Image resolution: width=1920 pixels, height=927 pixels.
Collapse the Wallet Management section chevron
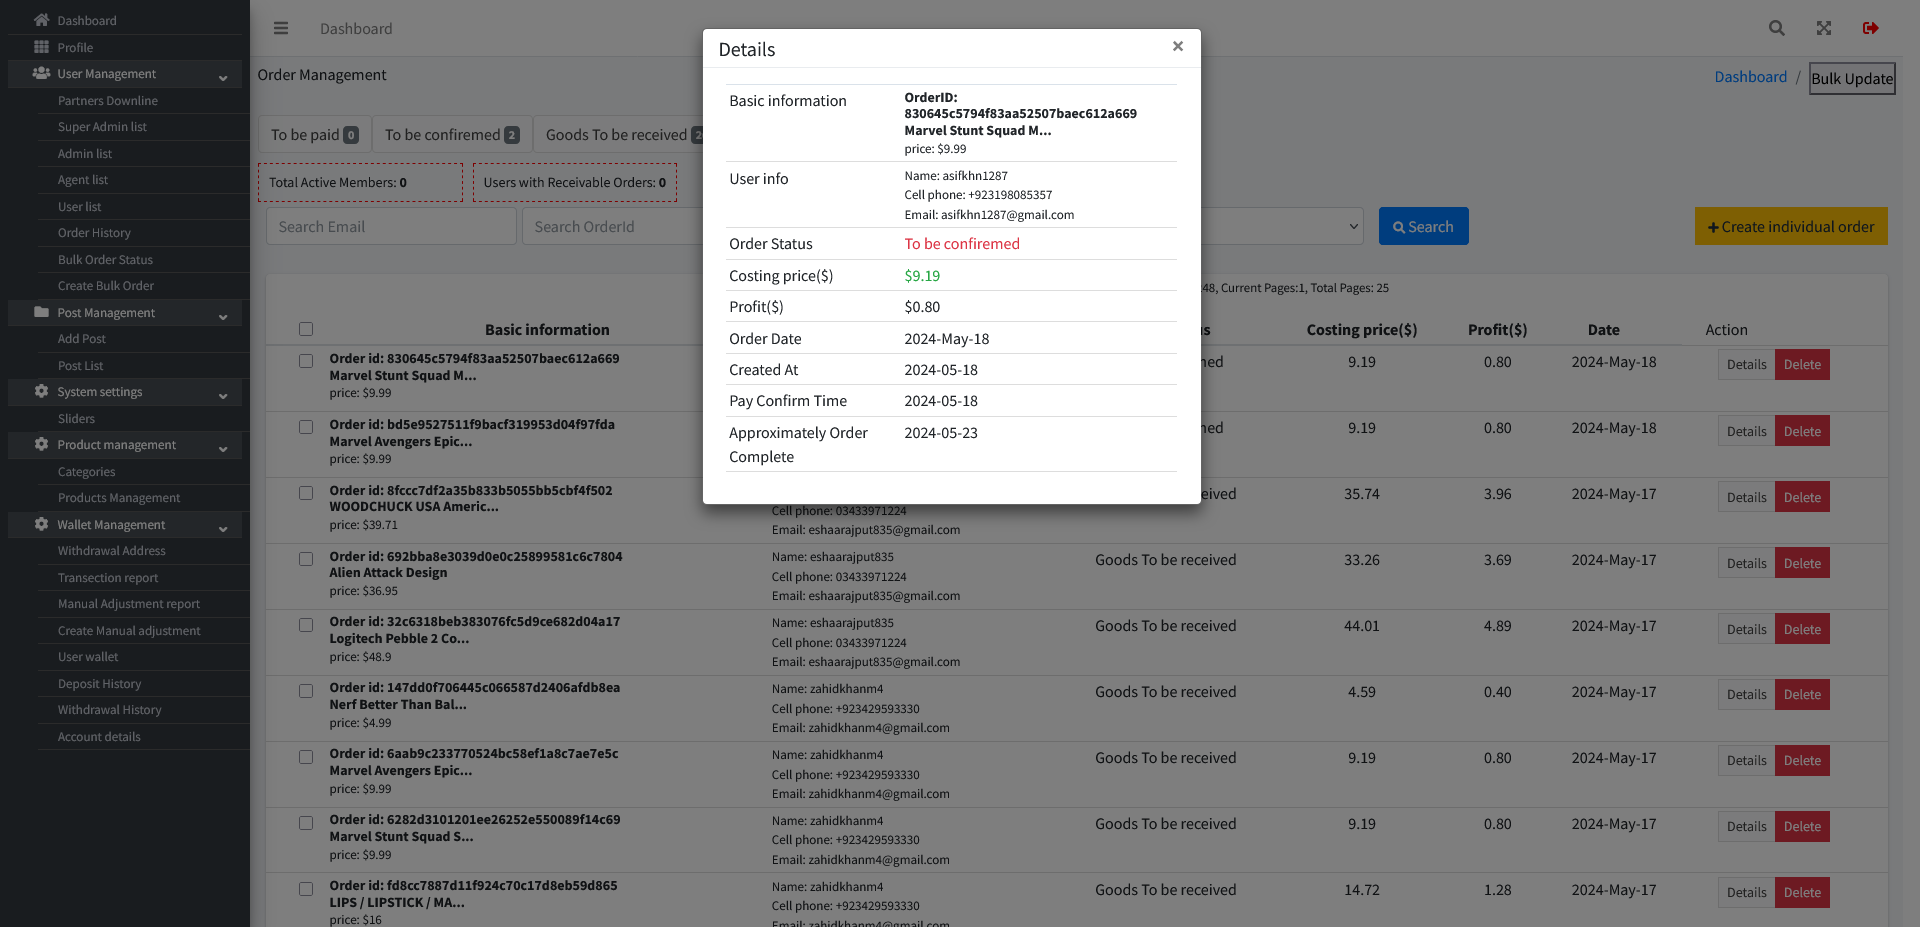[223, 526]
